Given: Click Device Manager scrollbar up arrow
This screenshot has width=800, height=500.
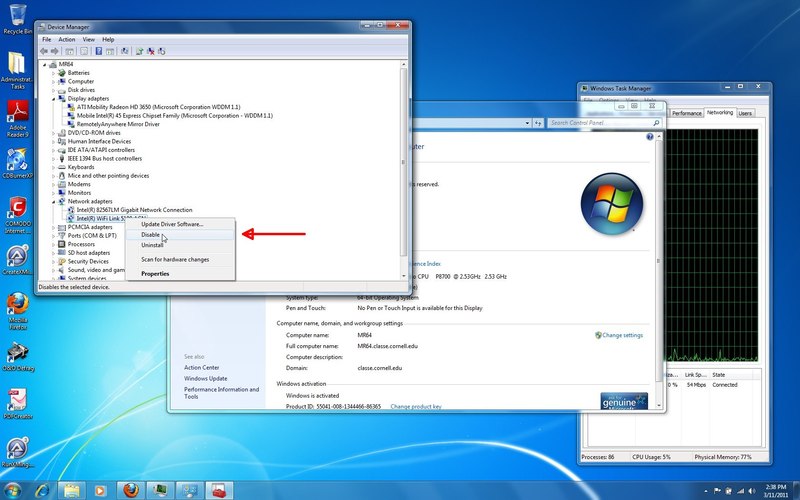Looking at the screenshot, I should tap(404, 64).
